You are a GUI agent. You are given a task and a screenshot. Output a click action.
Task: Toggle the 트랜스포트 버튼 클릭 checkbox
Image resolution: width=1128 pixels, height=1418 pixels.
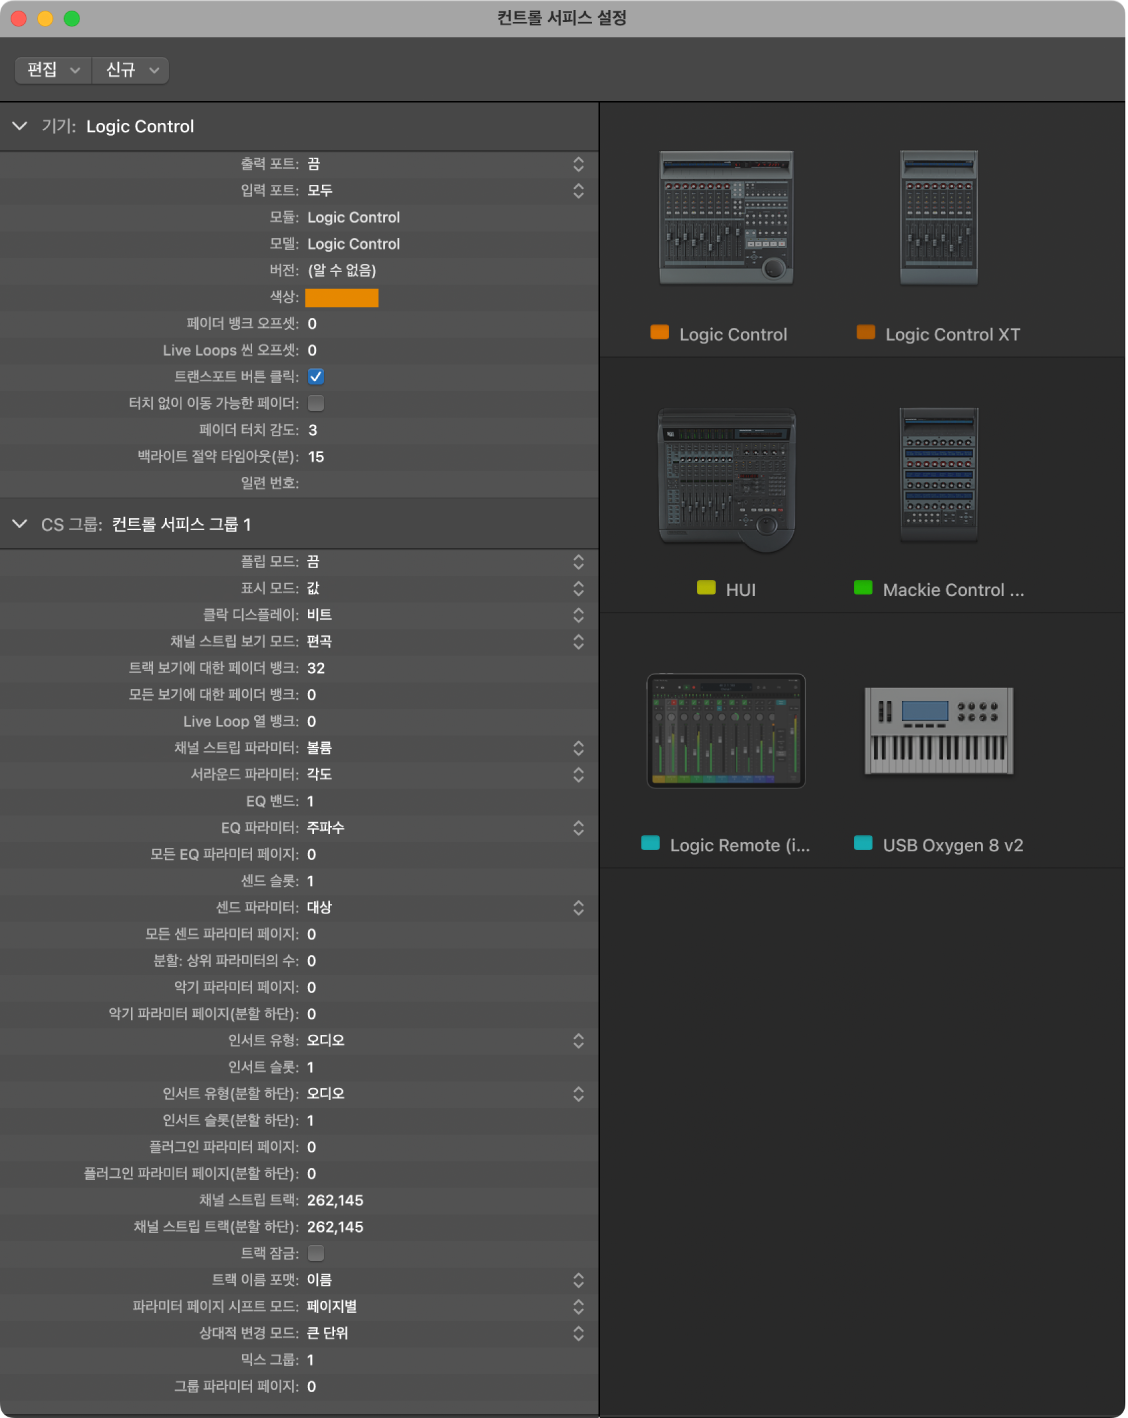coord(316,377)
